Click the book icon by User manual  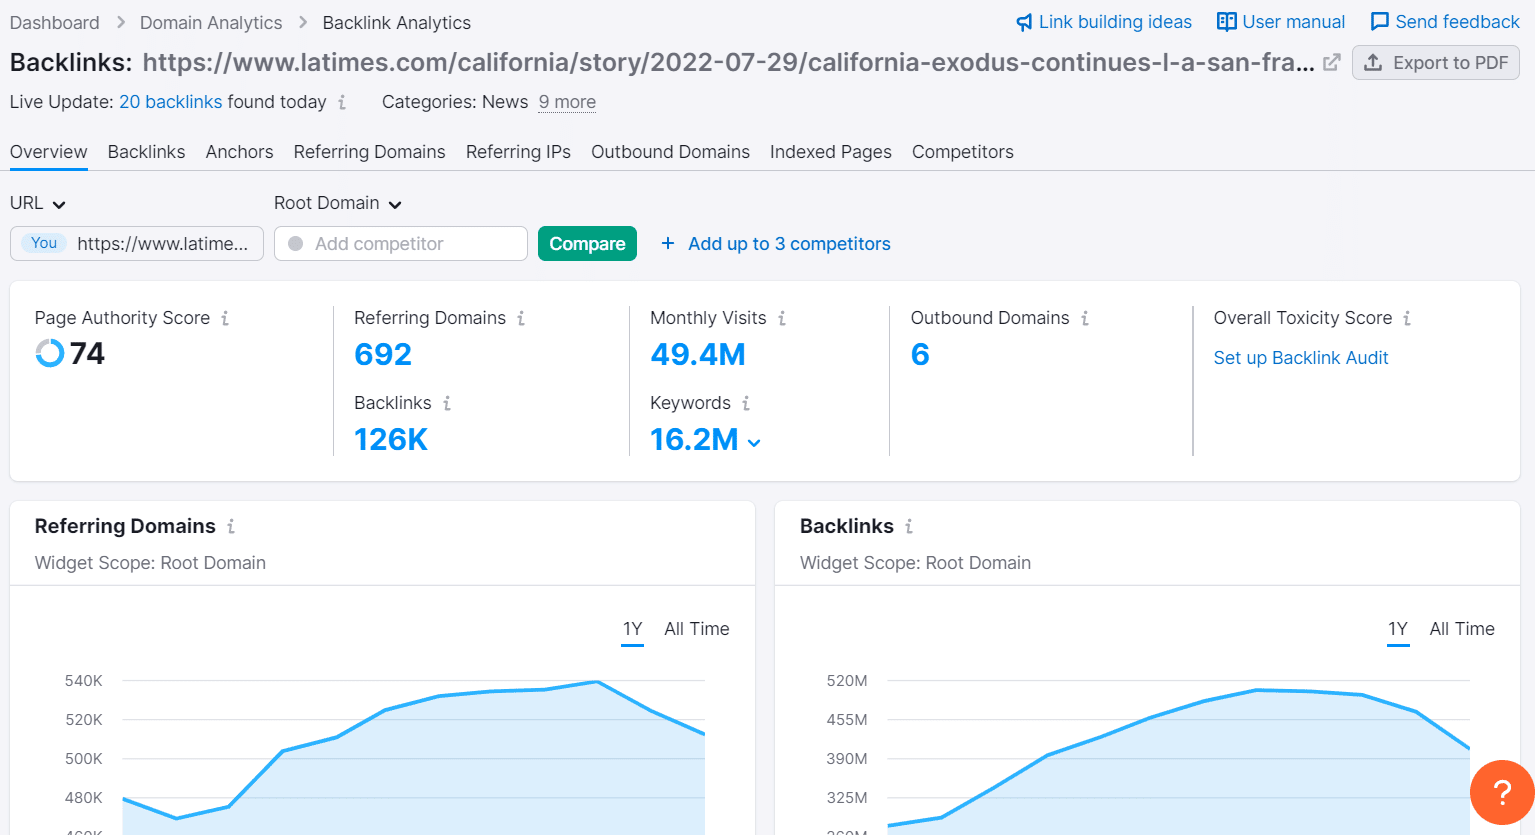(1227, 22)
